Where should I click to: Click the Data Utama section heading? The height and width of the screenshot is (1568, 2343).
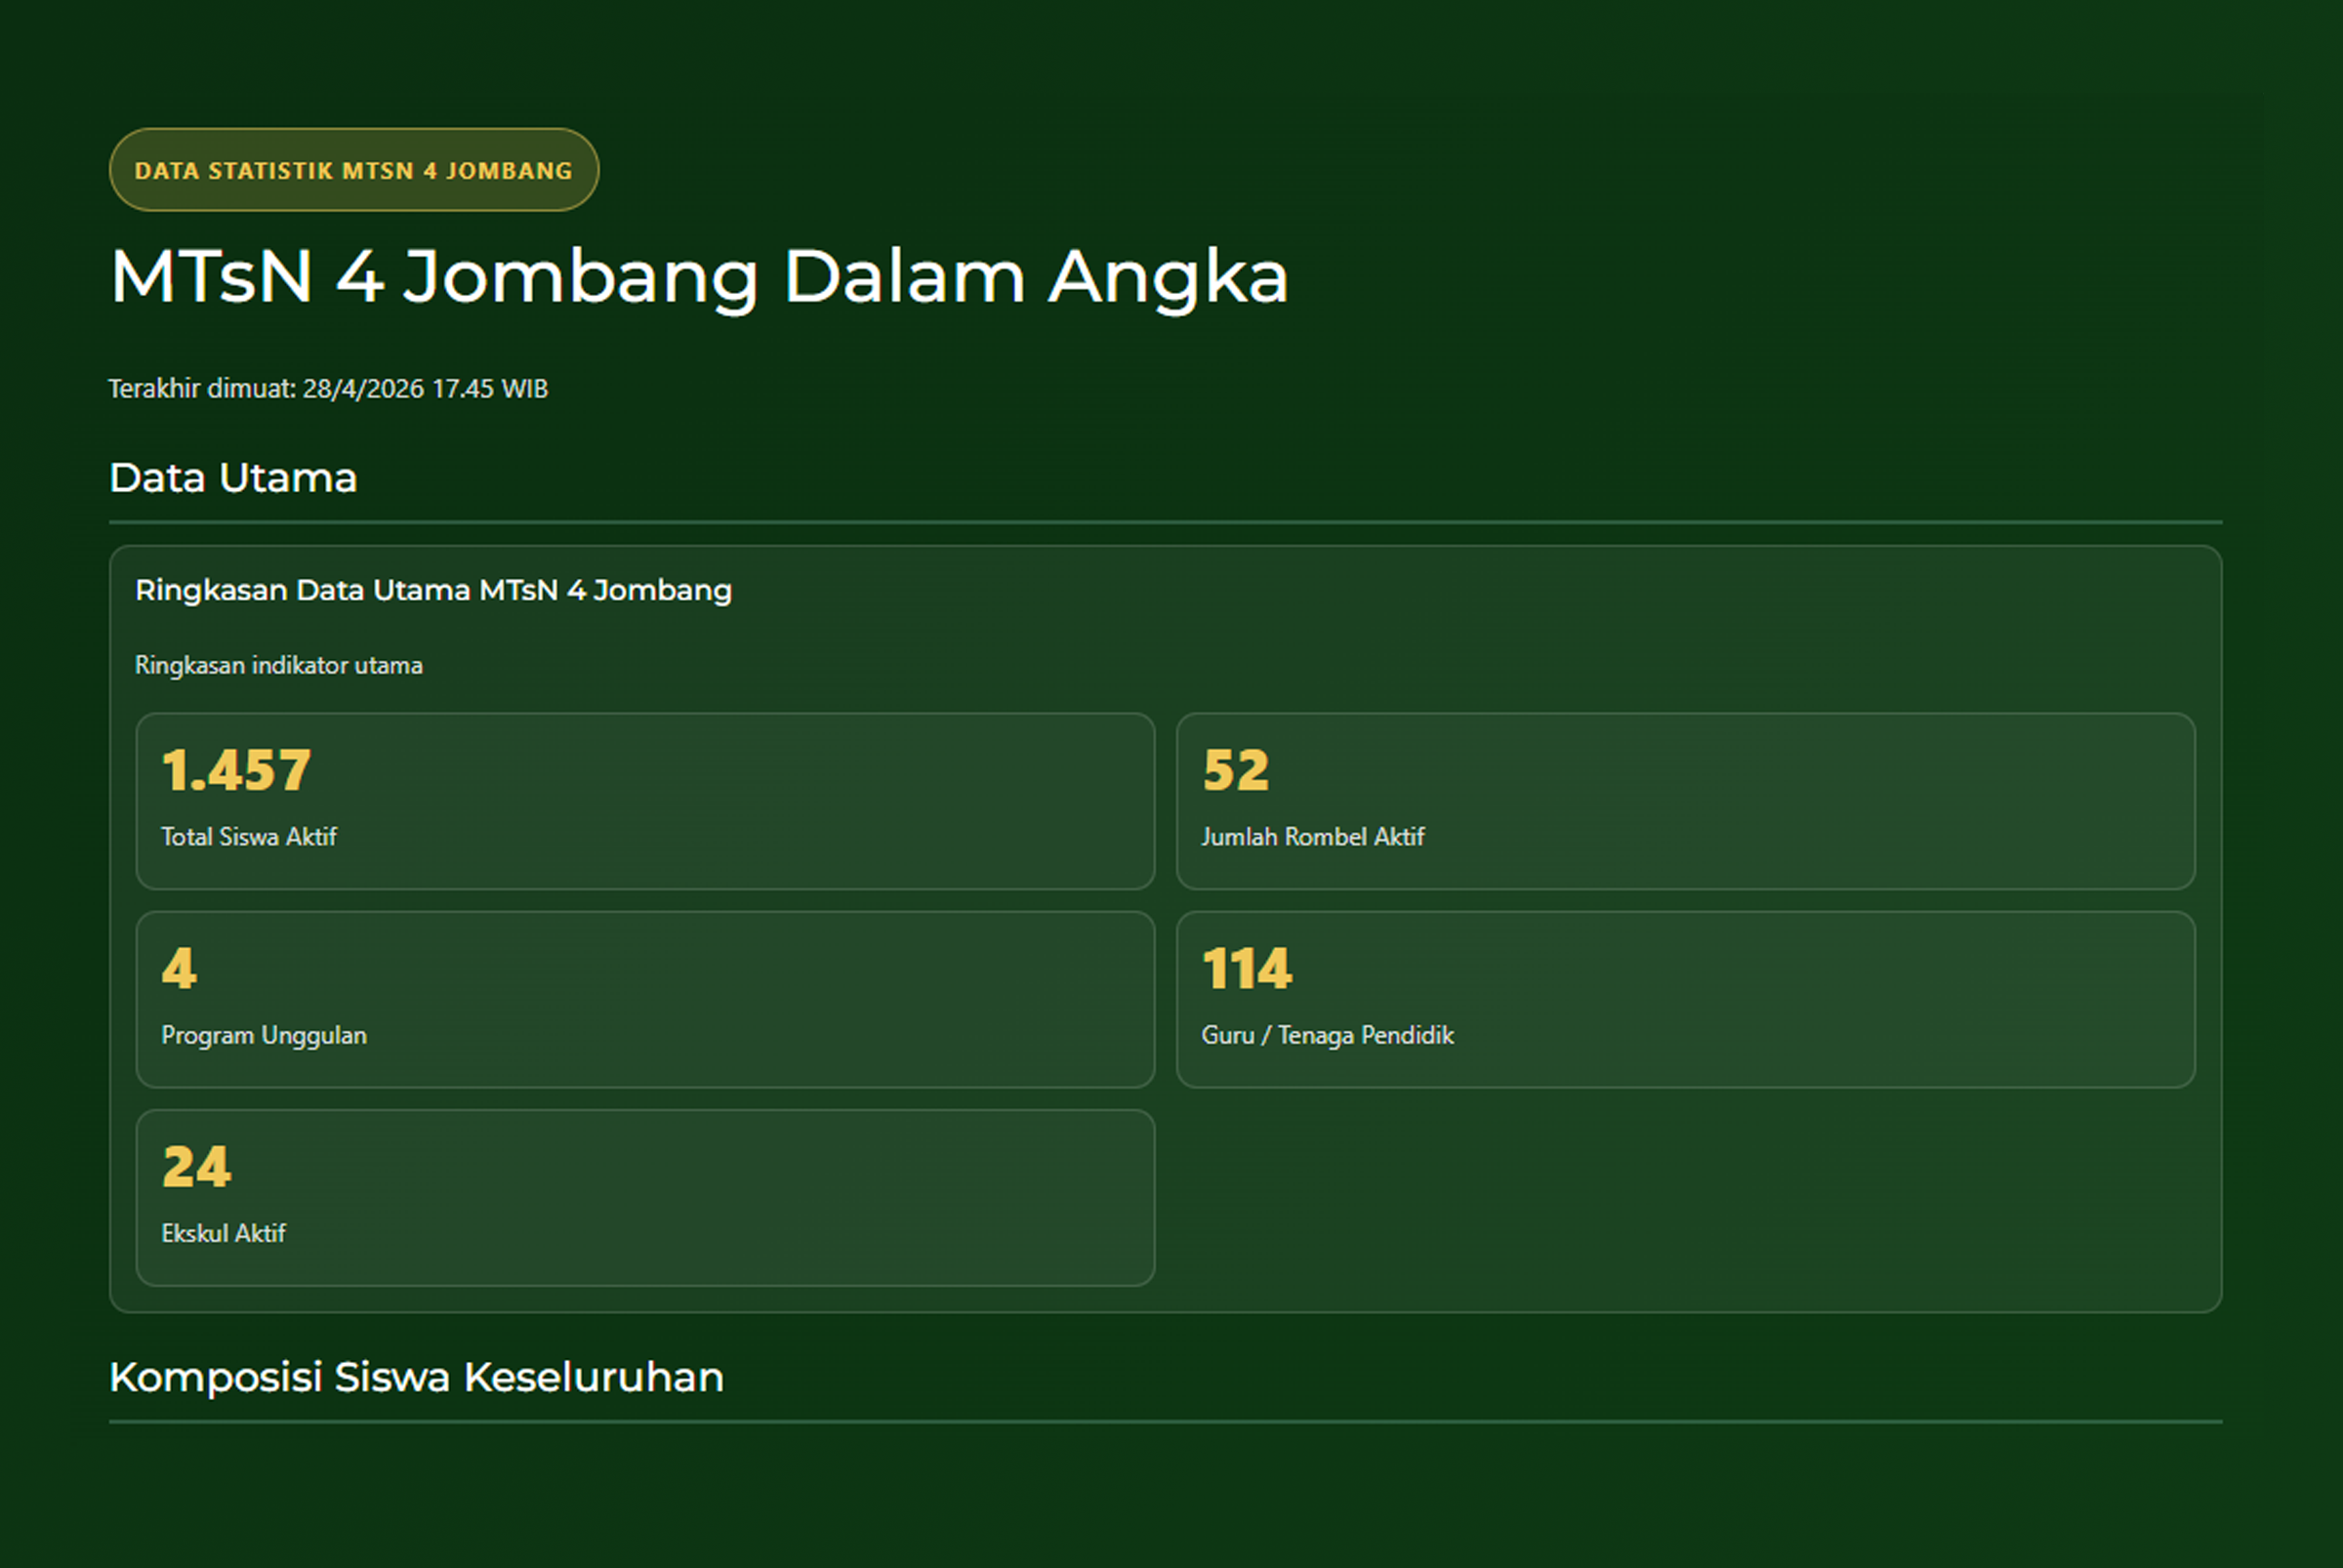(233, 478)
